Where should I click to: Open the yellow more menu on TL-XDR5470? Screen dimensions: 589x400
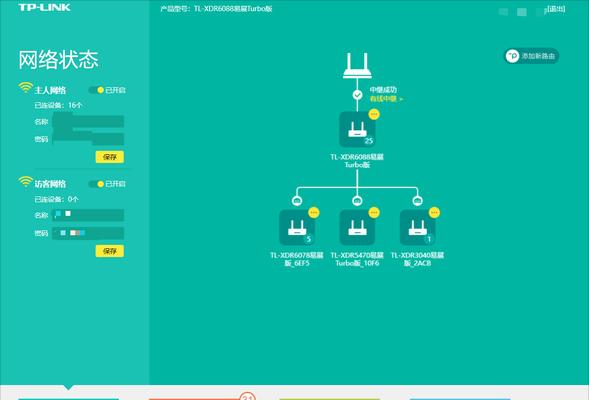click(x=374, y=213)
